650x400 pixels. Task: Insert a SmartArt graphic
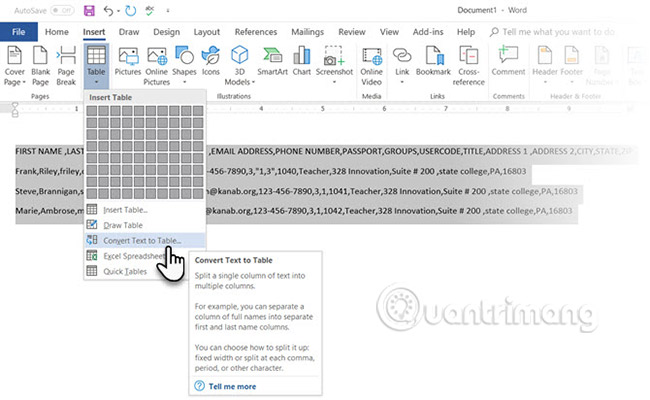(272, 61)
